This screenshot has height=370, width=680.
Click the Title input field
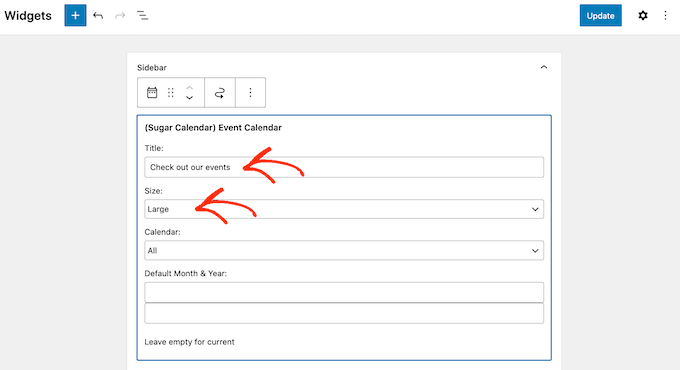[x=344, y=167]
